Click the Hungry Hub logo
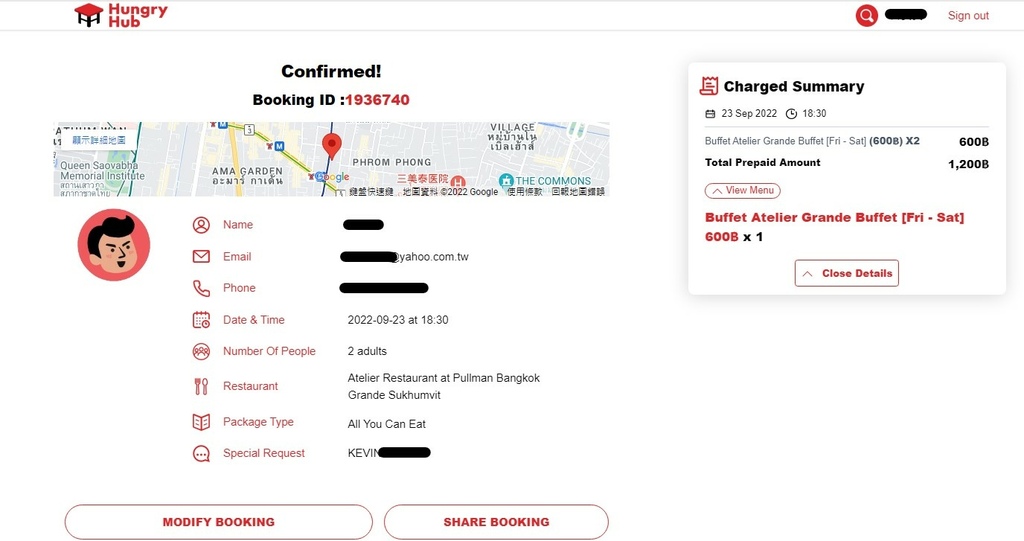1024x541 pixels. point(121,15)
